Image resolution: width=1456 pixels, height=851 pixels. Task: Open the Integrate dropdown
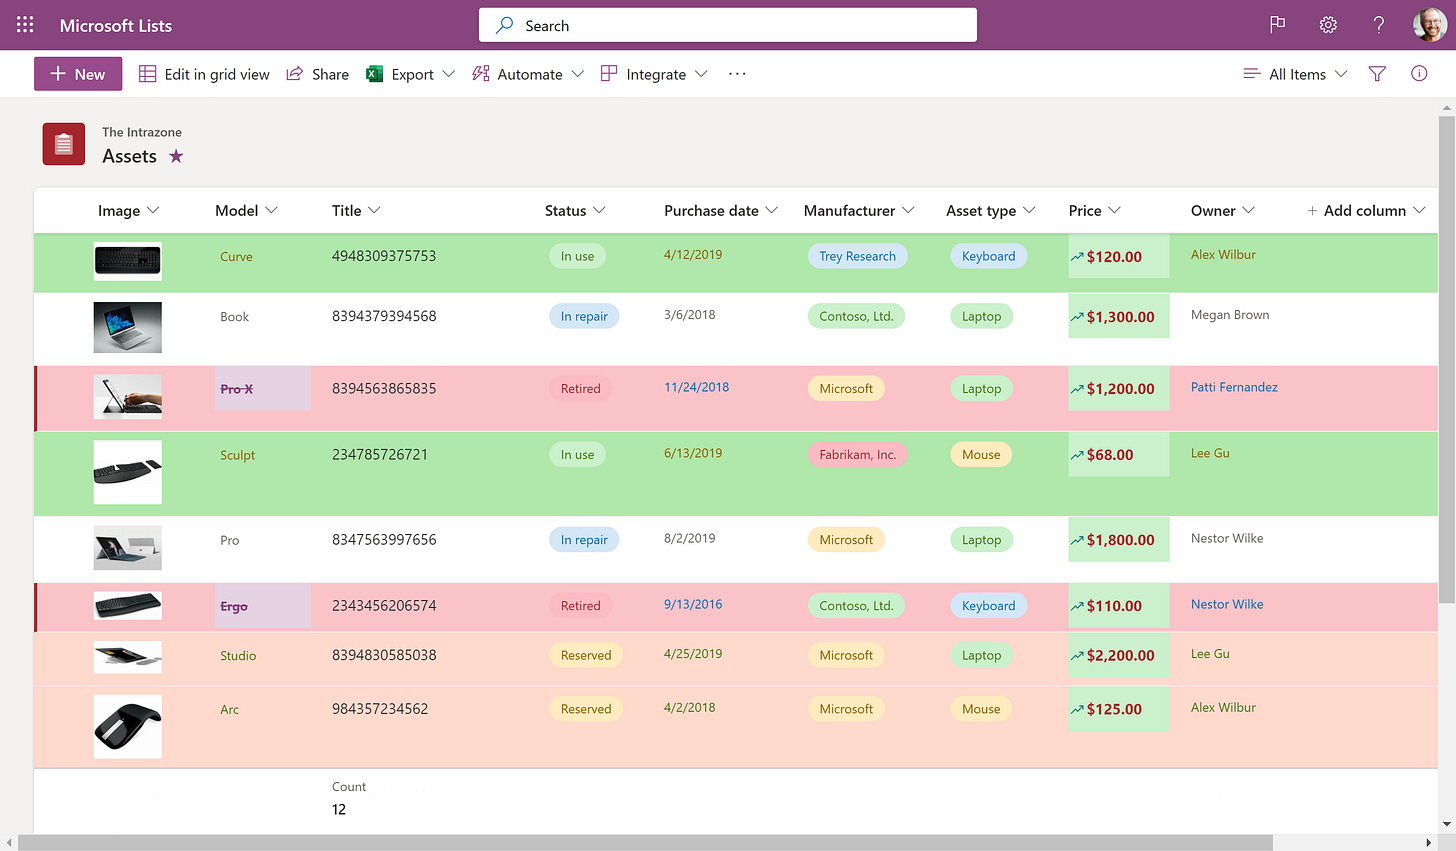click(x=654, y=74)
